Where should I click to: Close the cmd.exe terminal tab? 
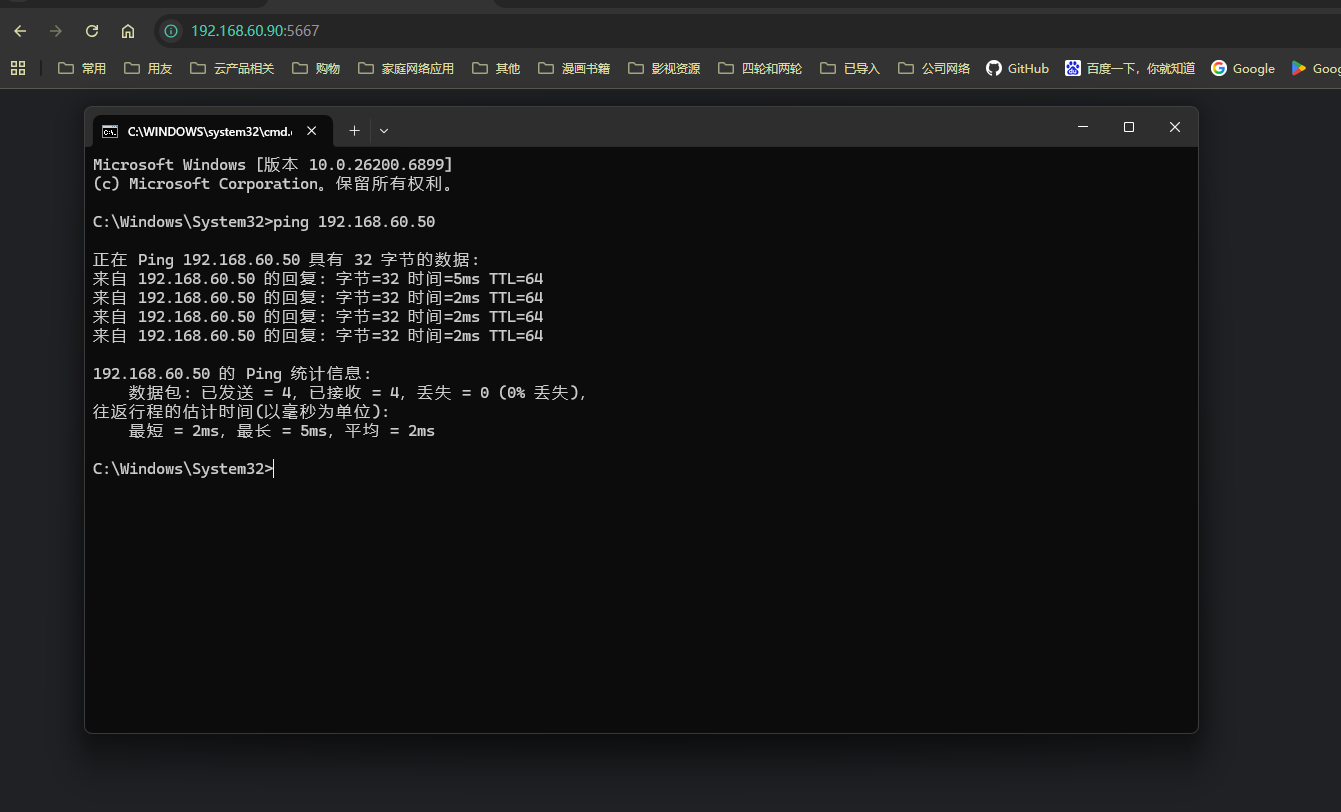click(x=312, y=130)
